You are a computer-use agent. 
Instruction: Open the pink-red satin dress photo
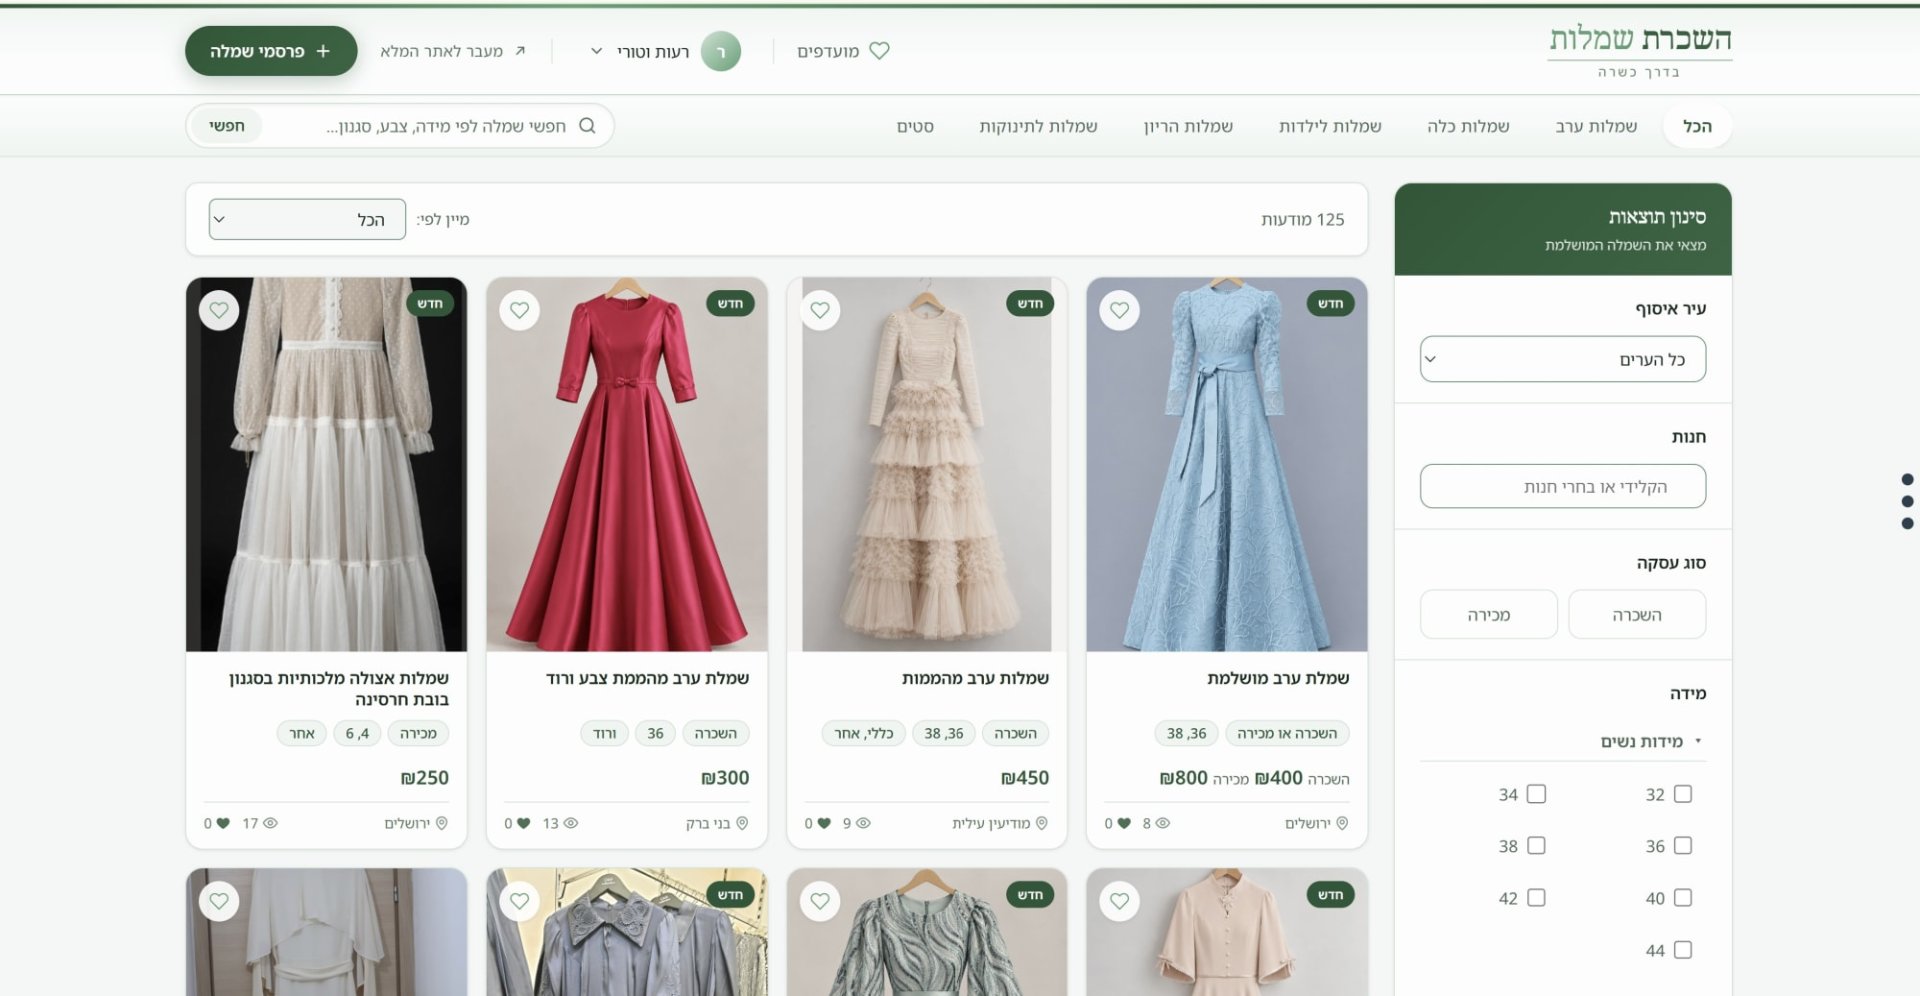coord(627,465)
